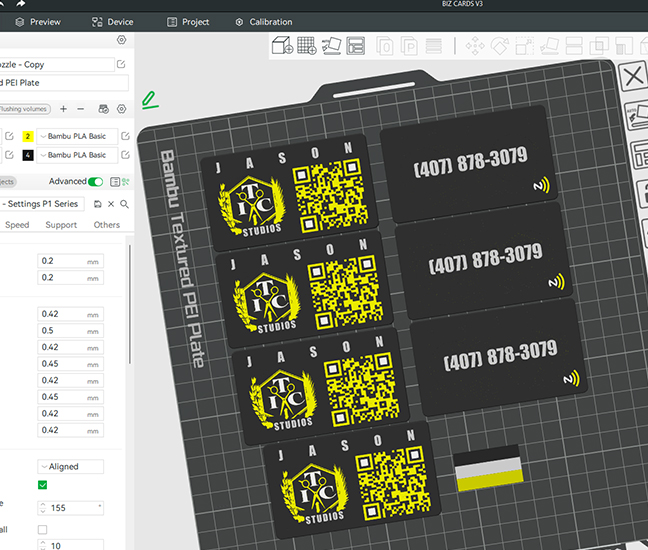Click the 155 value stepper arrows

[43, 508]
